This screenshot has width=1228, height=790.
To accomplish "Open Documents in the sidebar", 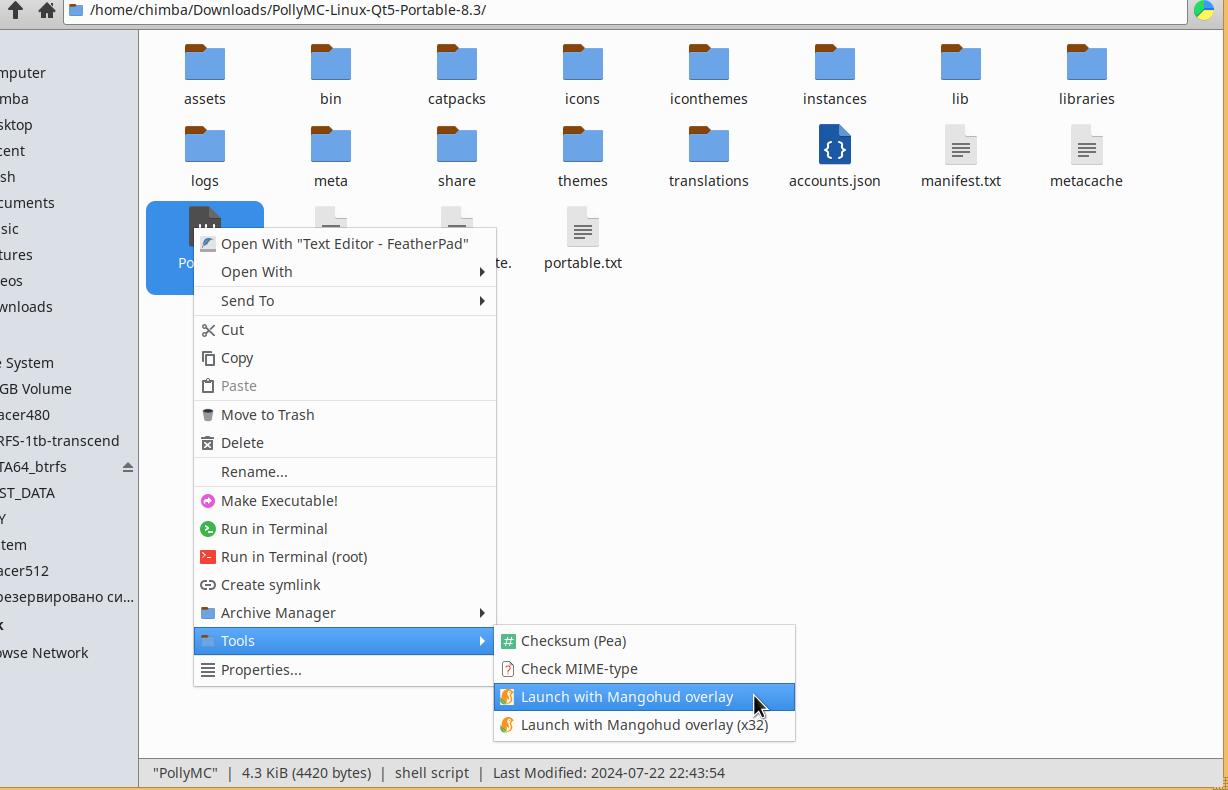I will 27,203.
